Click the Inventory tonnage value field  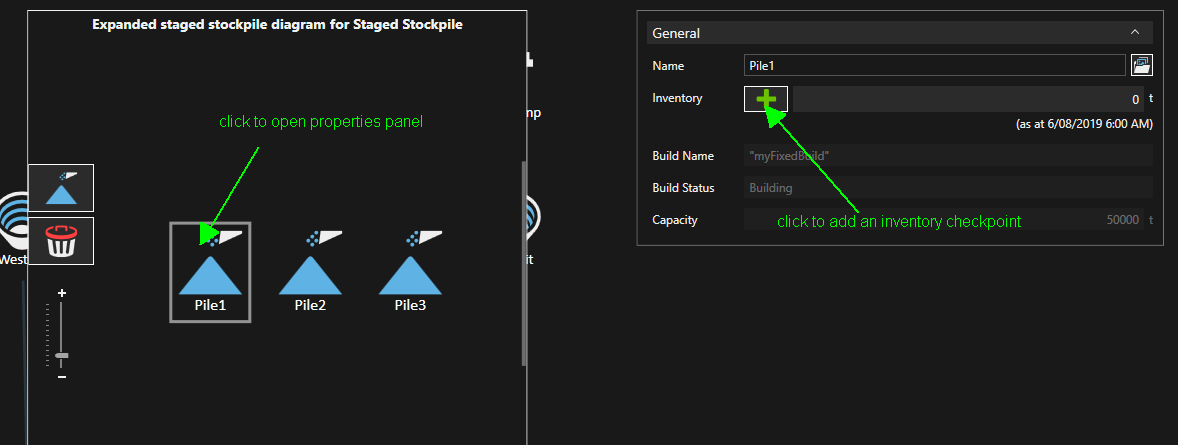click(x=968, y=99)
